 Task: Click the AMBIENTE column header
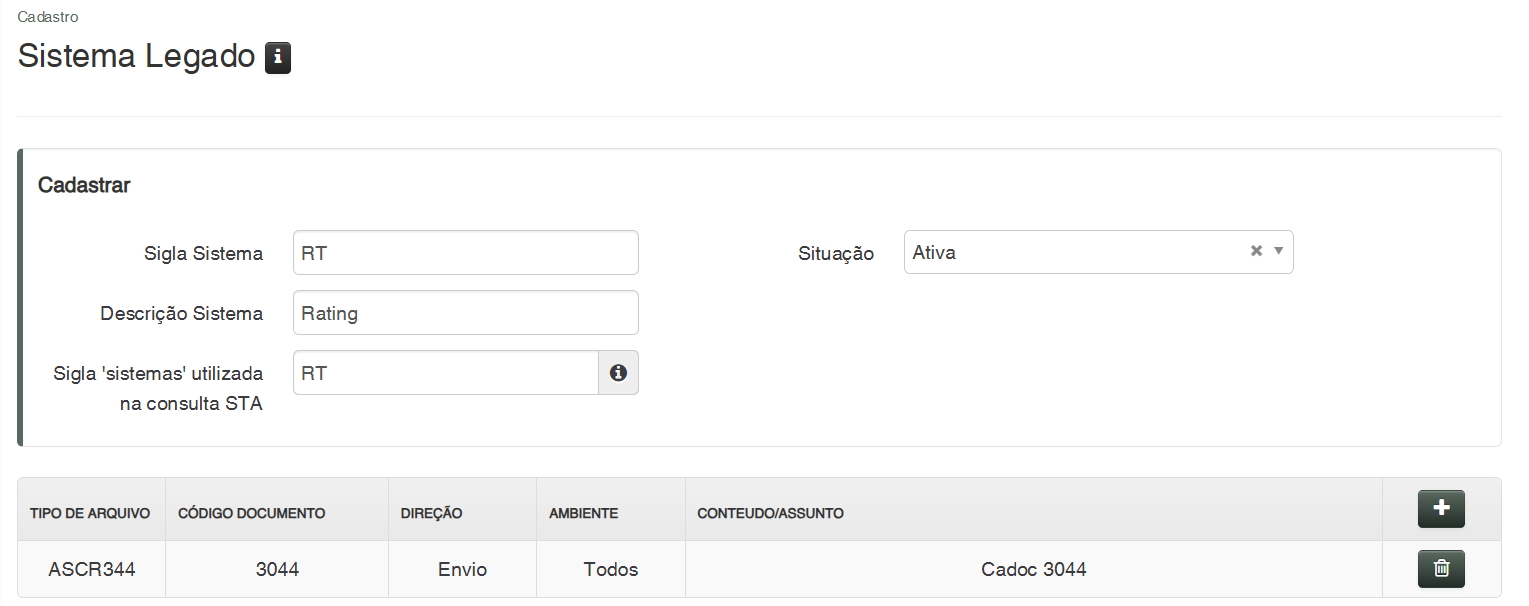583,513
